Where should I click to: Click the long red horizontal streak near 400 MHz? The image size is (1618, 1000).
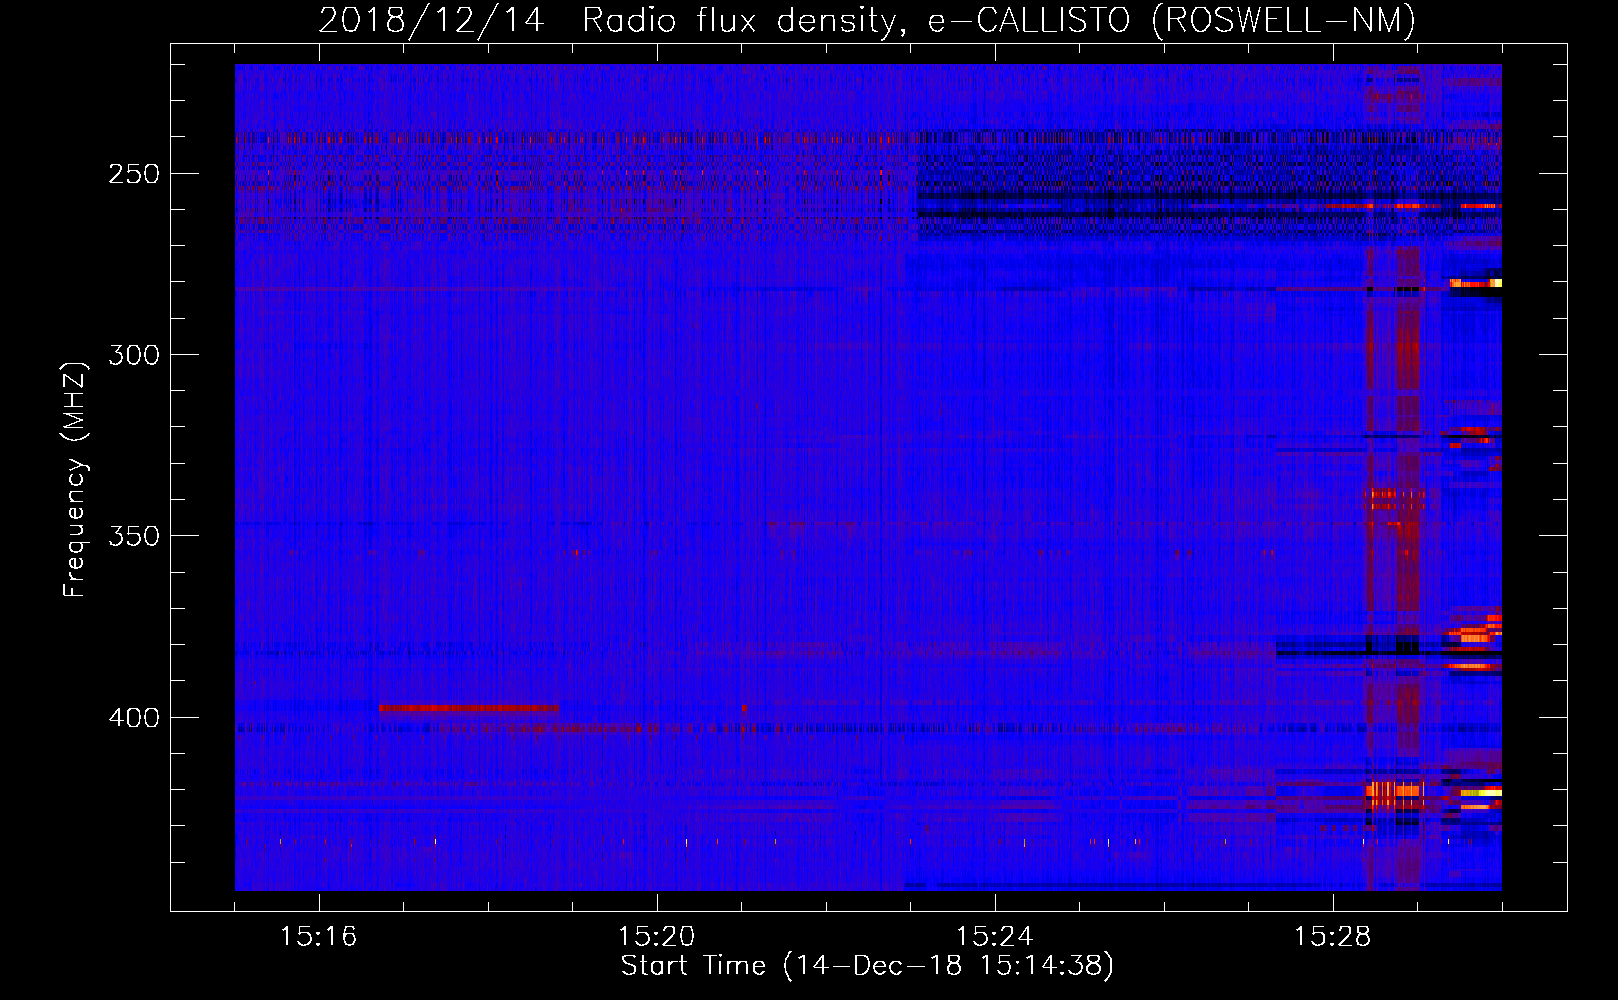click(x=469, y=708)
